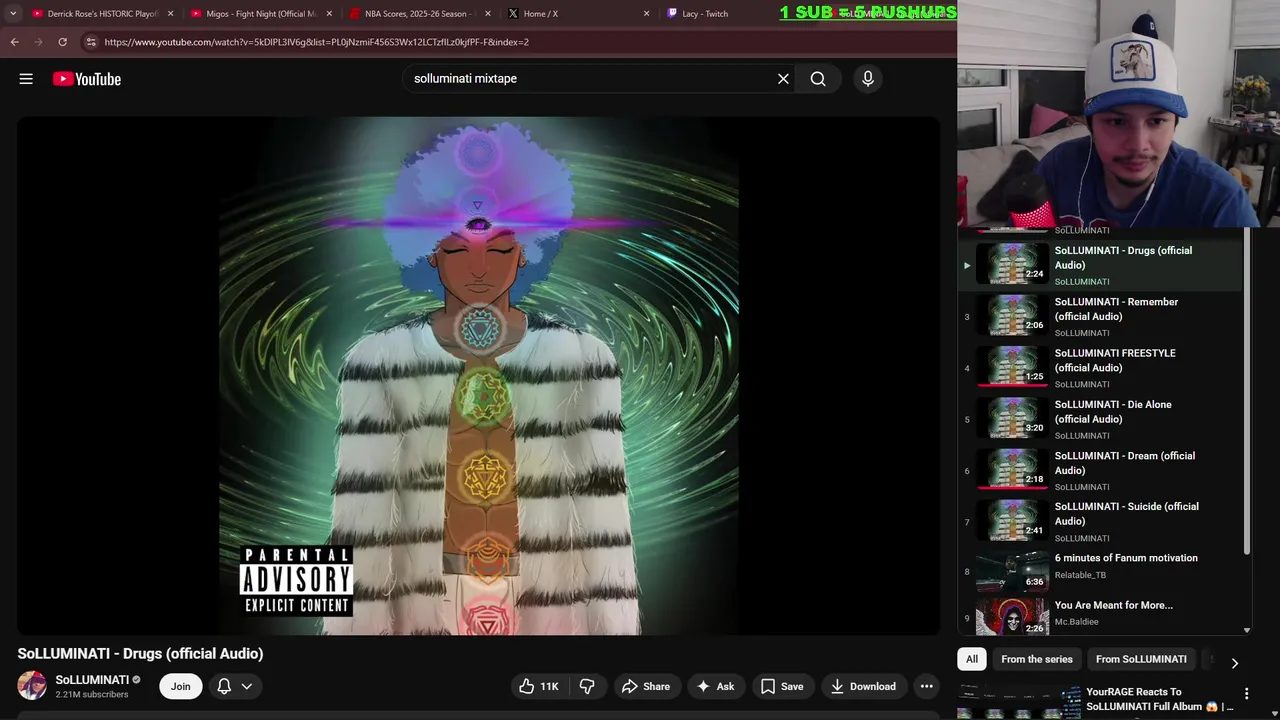The height and width of the screenshot is (720, 1280).
Task: Select playlist item SoLLUMINATI - Drugs
Action: (x=1100, y=265)
